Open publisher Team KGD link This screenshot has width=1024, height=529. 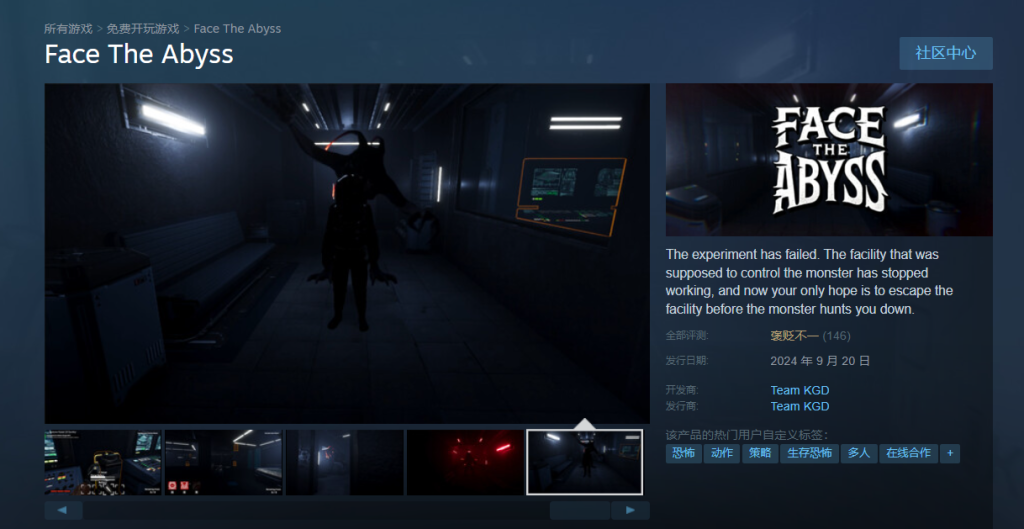(x=799, y=406)
